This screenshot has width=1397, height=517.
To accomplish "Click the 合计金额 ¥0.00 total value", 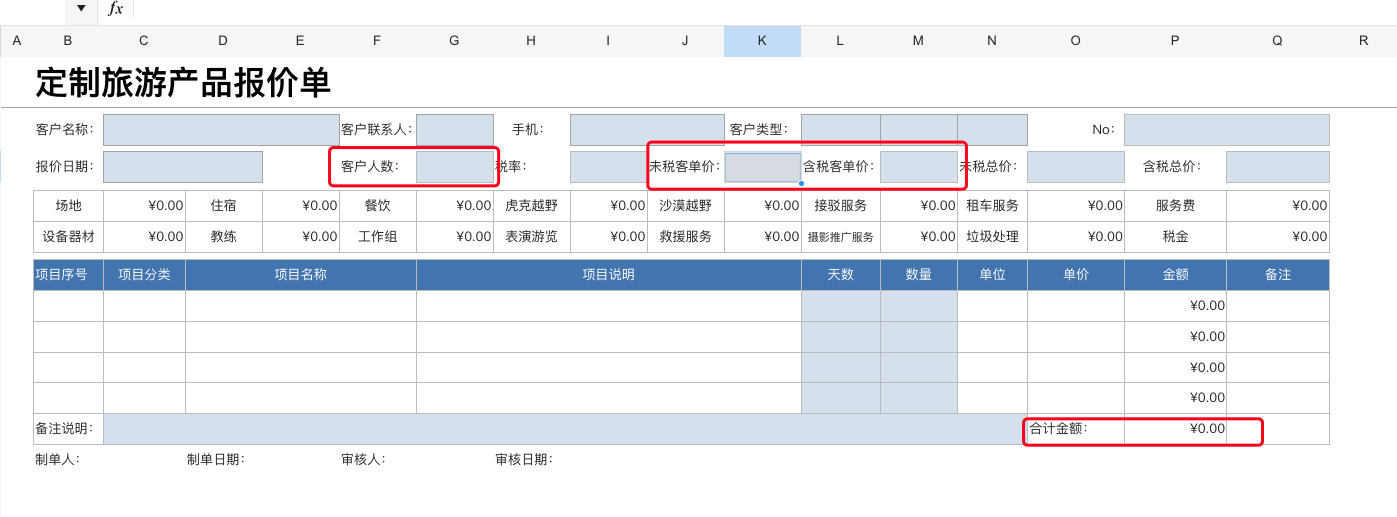I will 1175,429.
